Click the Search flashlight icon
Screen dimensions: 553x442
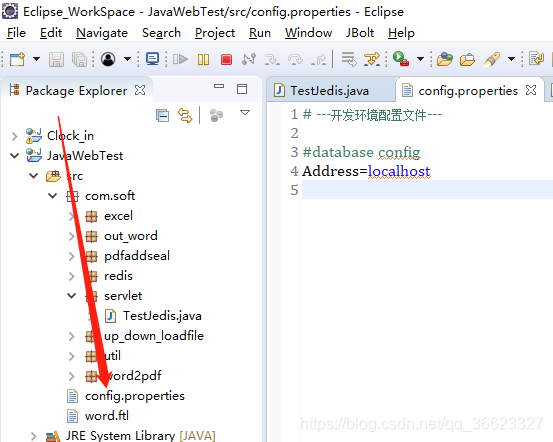click(492, 59)
